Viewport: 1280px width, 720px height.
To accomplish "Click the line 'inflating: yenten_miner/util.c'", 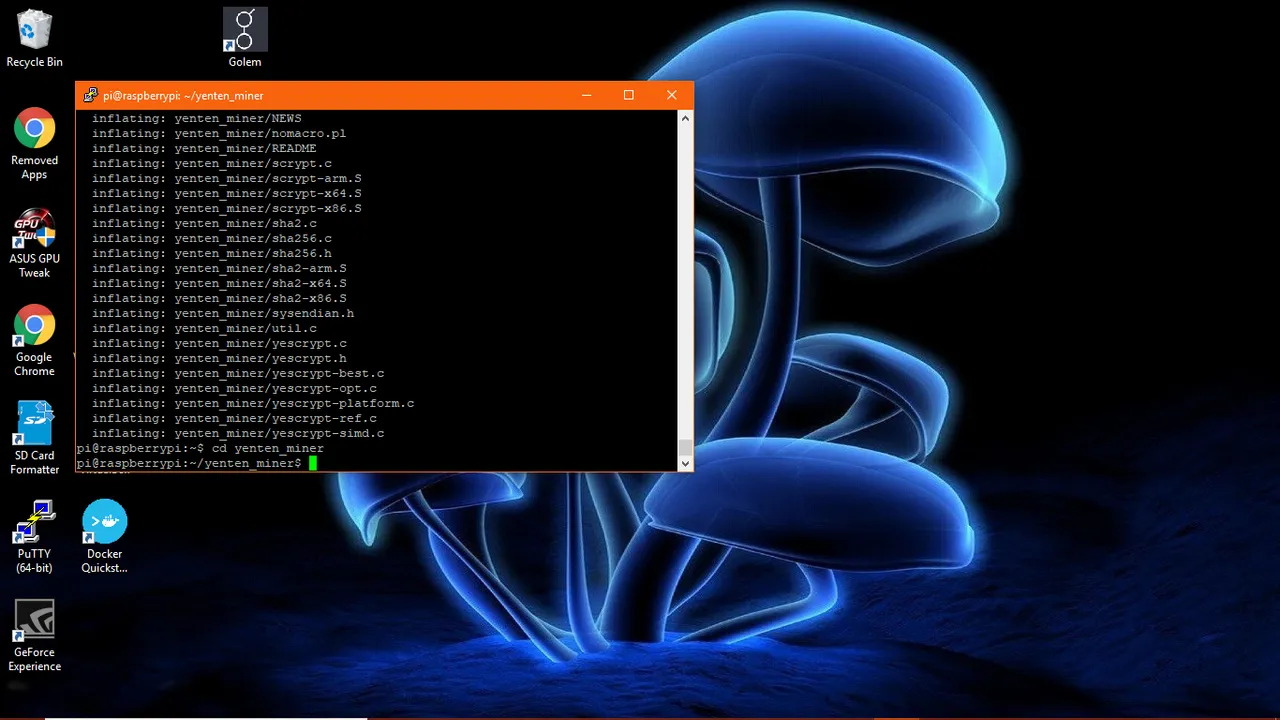I will (204, 328).
